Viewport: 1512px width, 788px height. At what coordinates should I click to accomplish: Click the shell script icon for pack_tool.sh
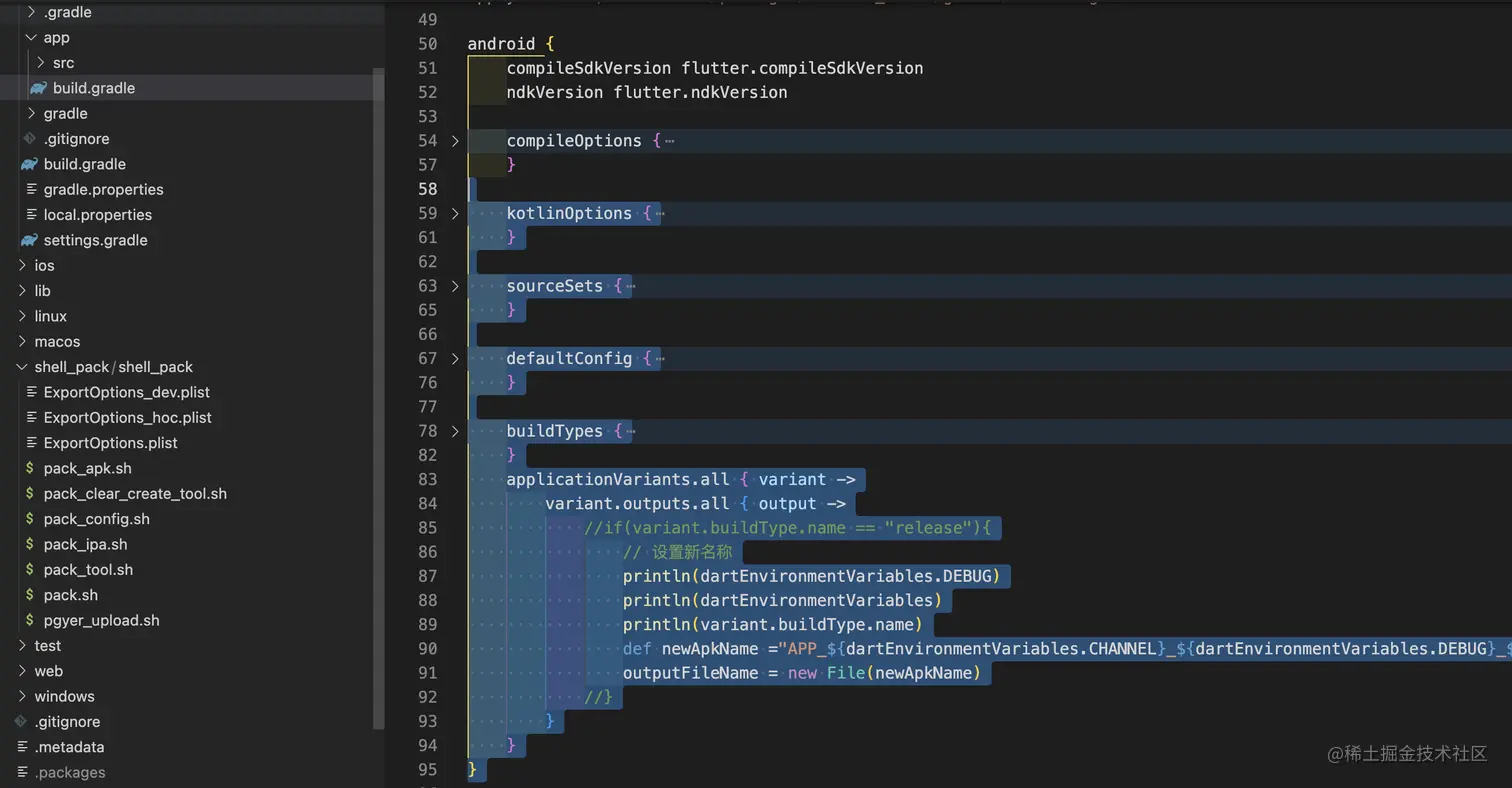(x=30, y=570)
